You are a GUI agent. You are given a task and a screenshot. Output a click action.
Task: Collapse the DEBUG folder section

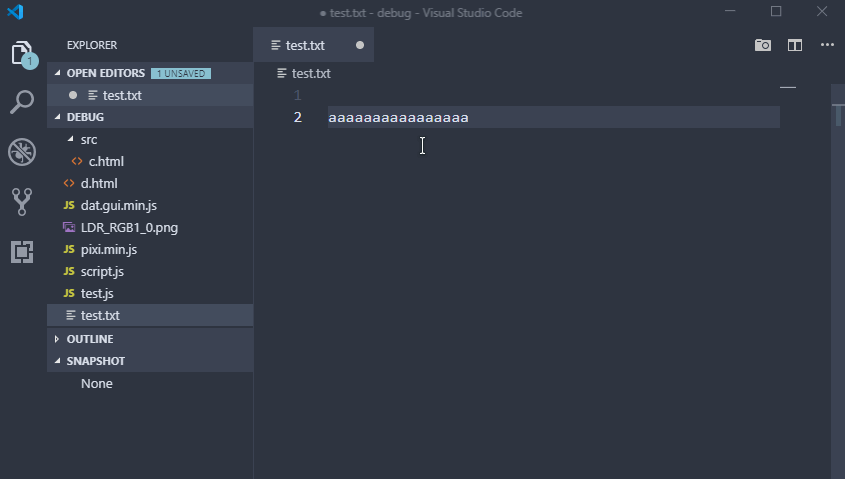58,117
